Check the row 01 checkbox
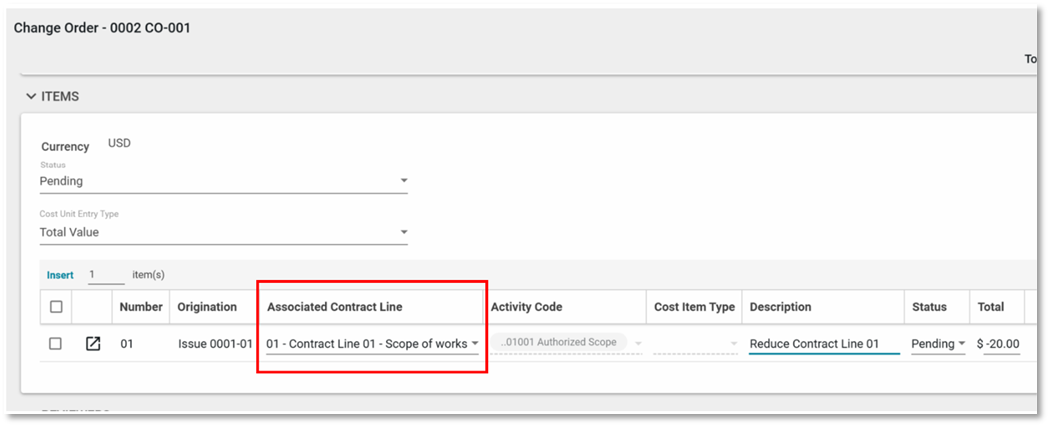The height and width of the screenshot is (426, 1049). pyautogui.click(x=56, y=344)
